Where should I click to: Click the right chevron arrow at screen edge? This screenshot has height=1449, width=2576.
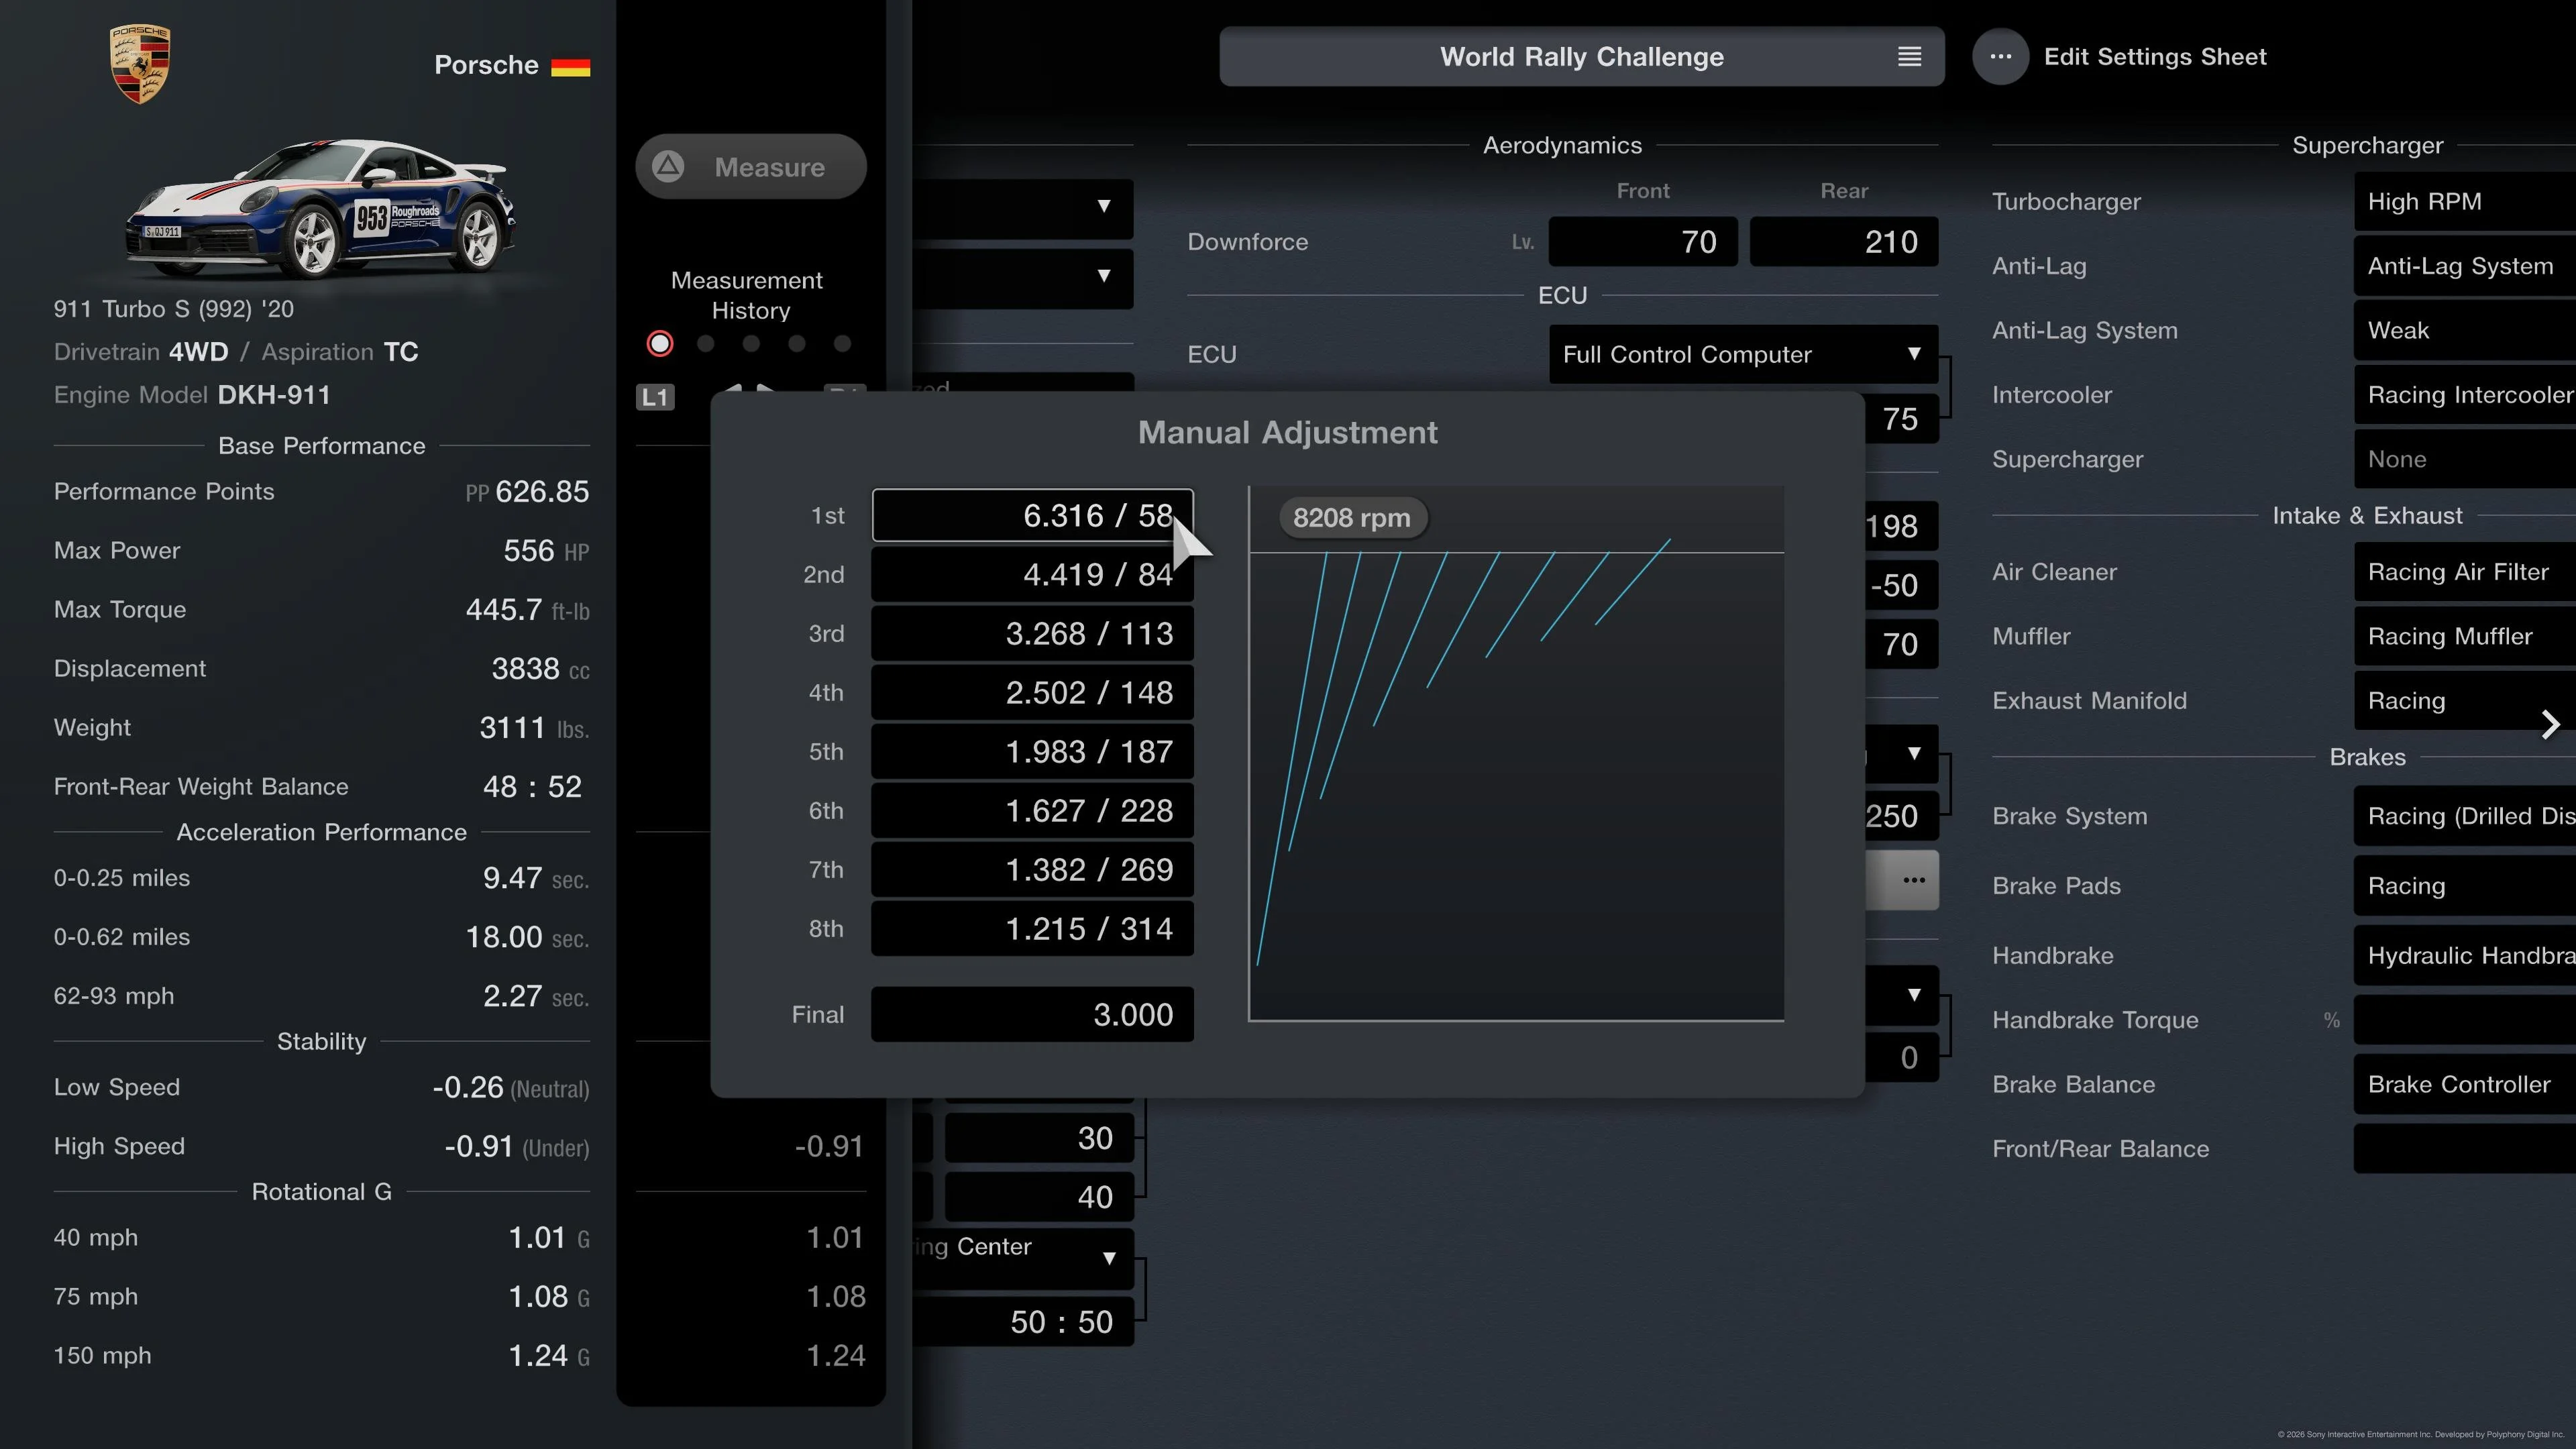(x=2550, y=724)
